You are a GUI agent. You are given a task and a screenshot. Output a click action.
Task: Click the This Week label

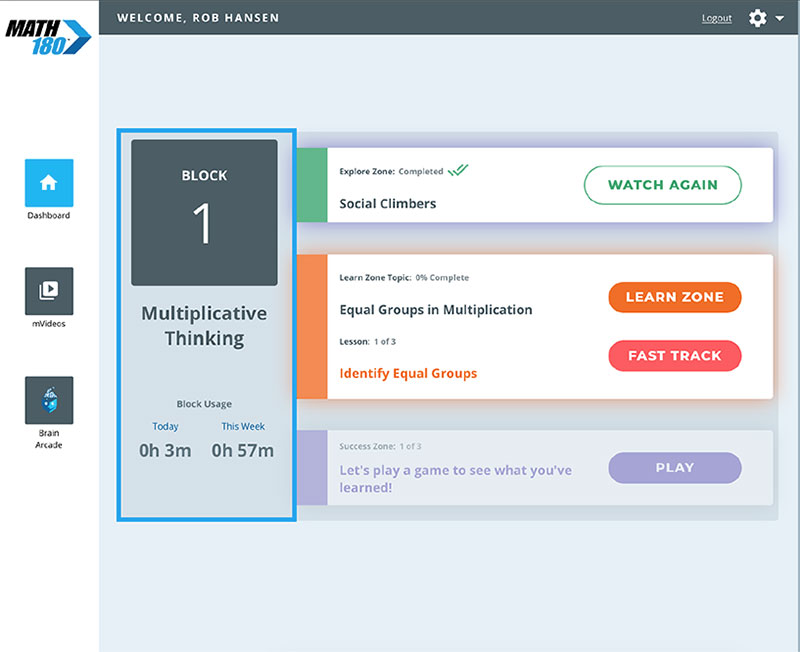pos(243,427)
